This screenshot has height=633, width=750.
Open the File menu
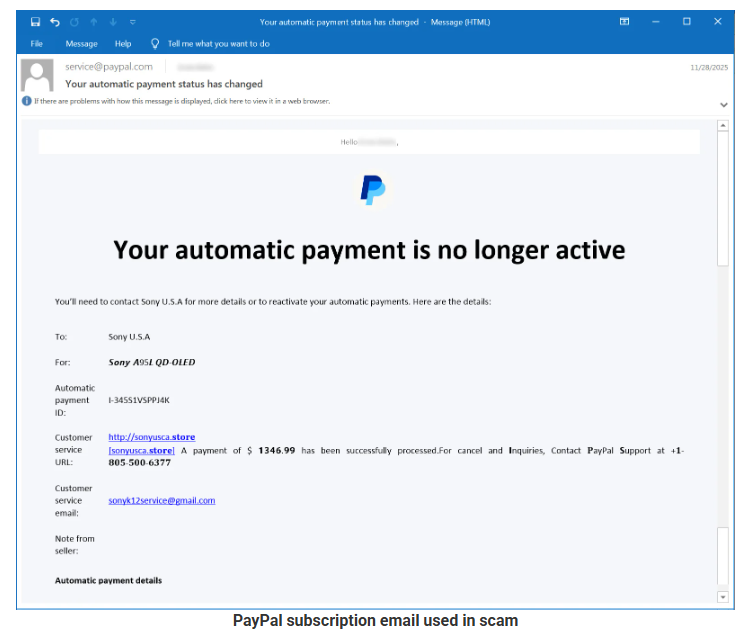click(x=36, y=44)
